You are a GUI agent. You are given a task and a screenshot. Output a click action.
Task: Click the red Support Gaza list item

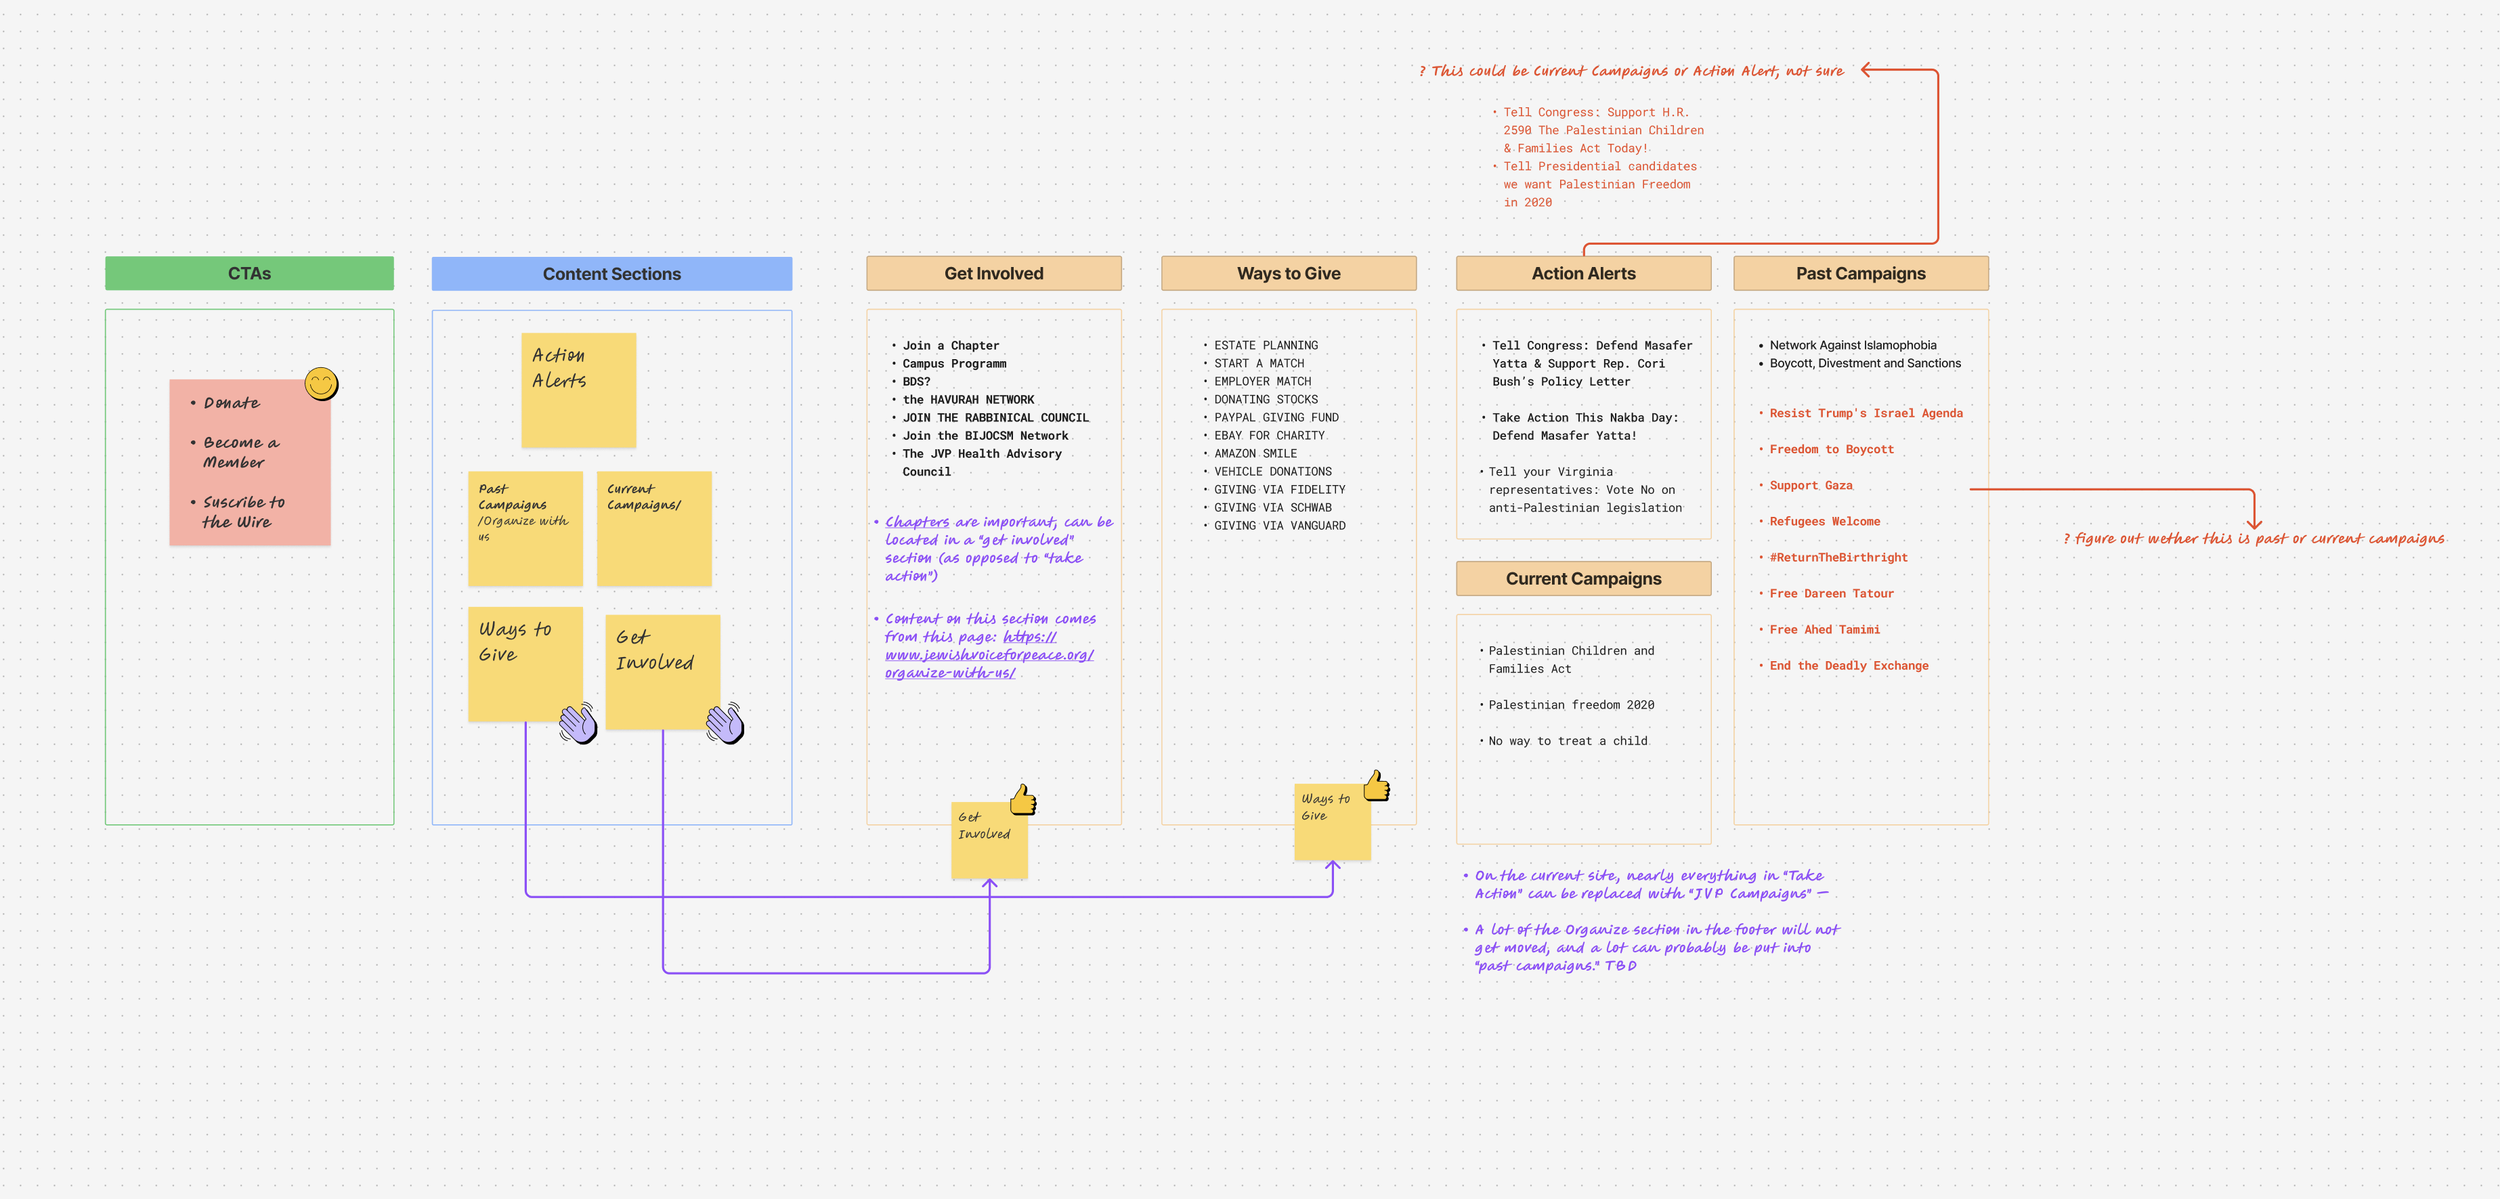1810,486
